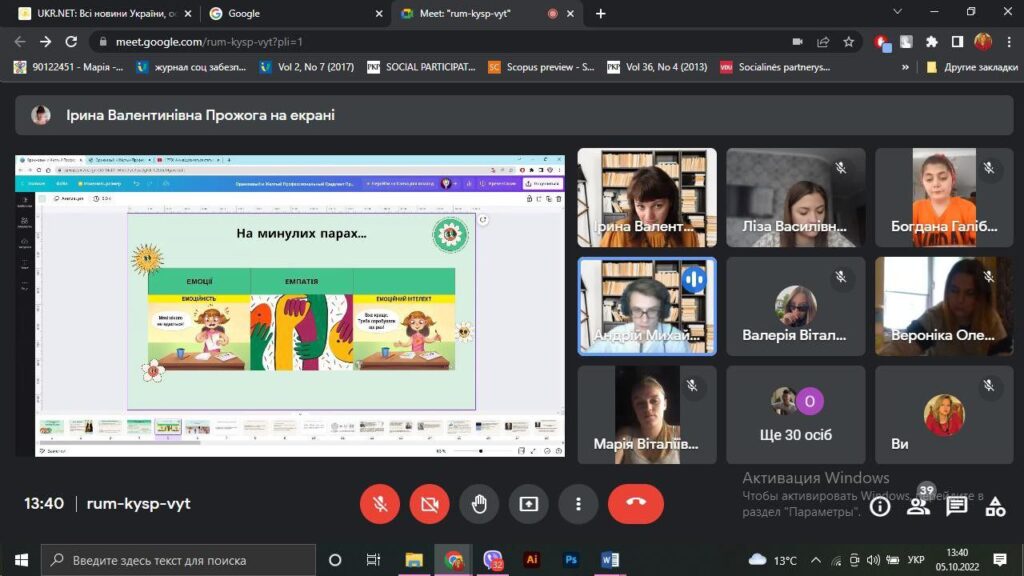This screenshot has height=576, width=1024.
Task: Click the present screen button
Action: tap(528, 504)
